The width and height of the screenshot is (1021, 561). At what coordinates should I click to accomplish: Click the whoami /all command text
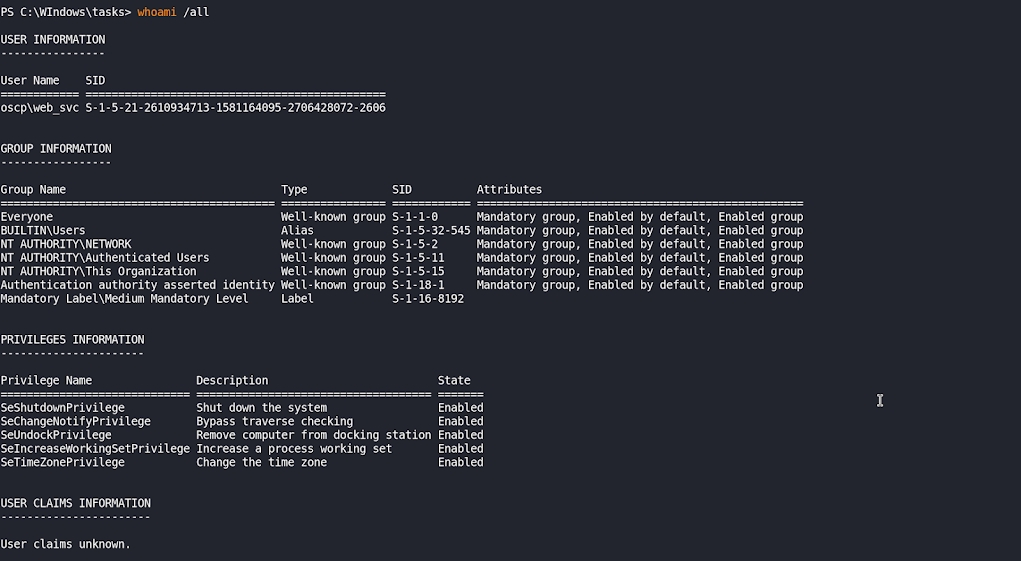(173, 12)
